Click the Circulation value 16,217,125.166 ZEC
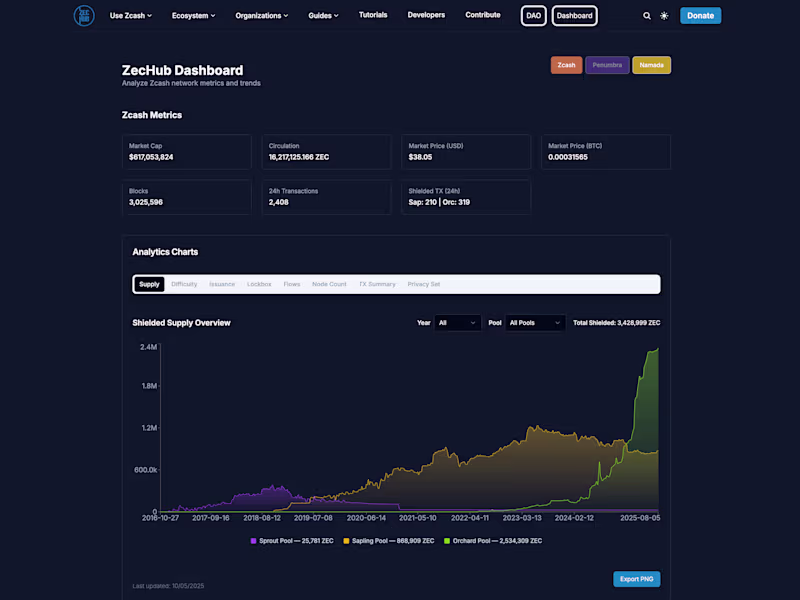The height and width of the screenshot is (600, 800). [299, 157]
